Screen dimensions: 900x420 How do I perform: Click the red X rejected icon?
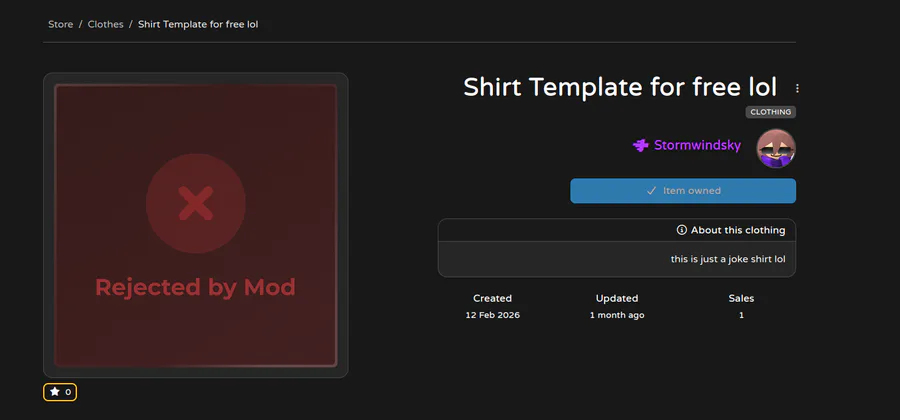click(195, 205)
